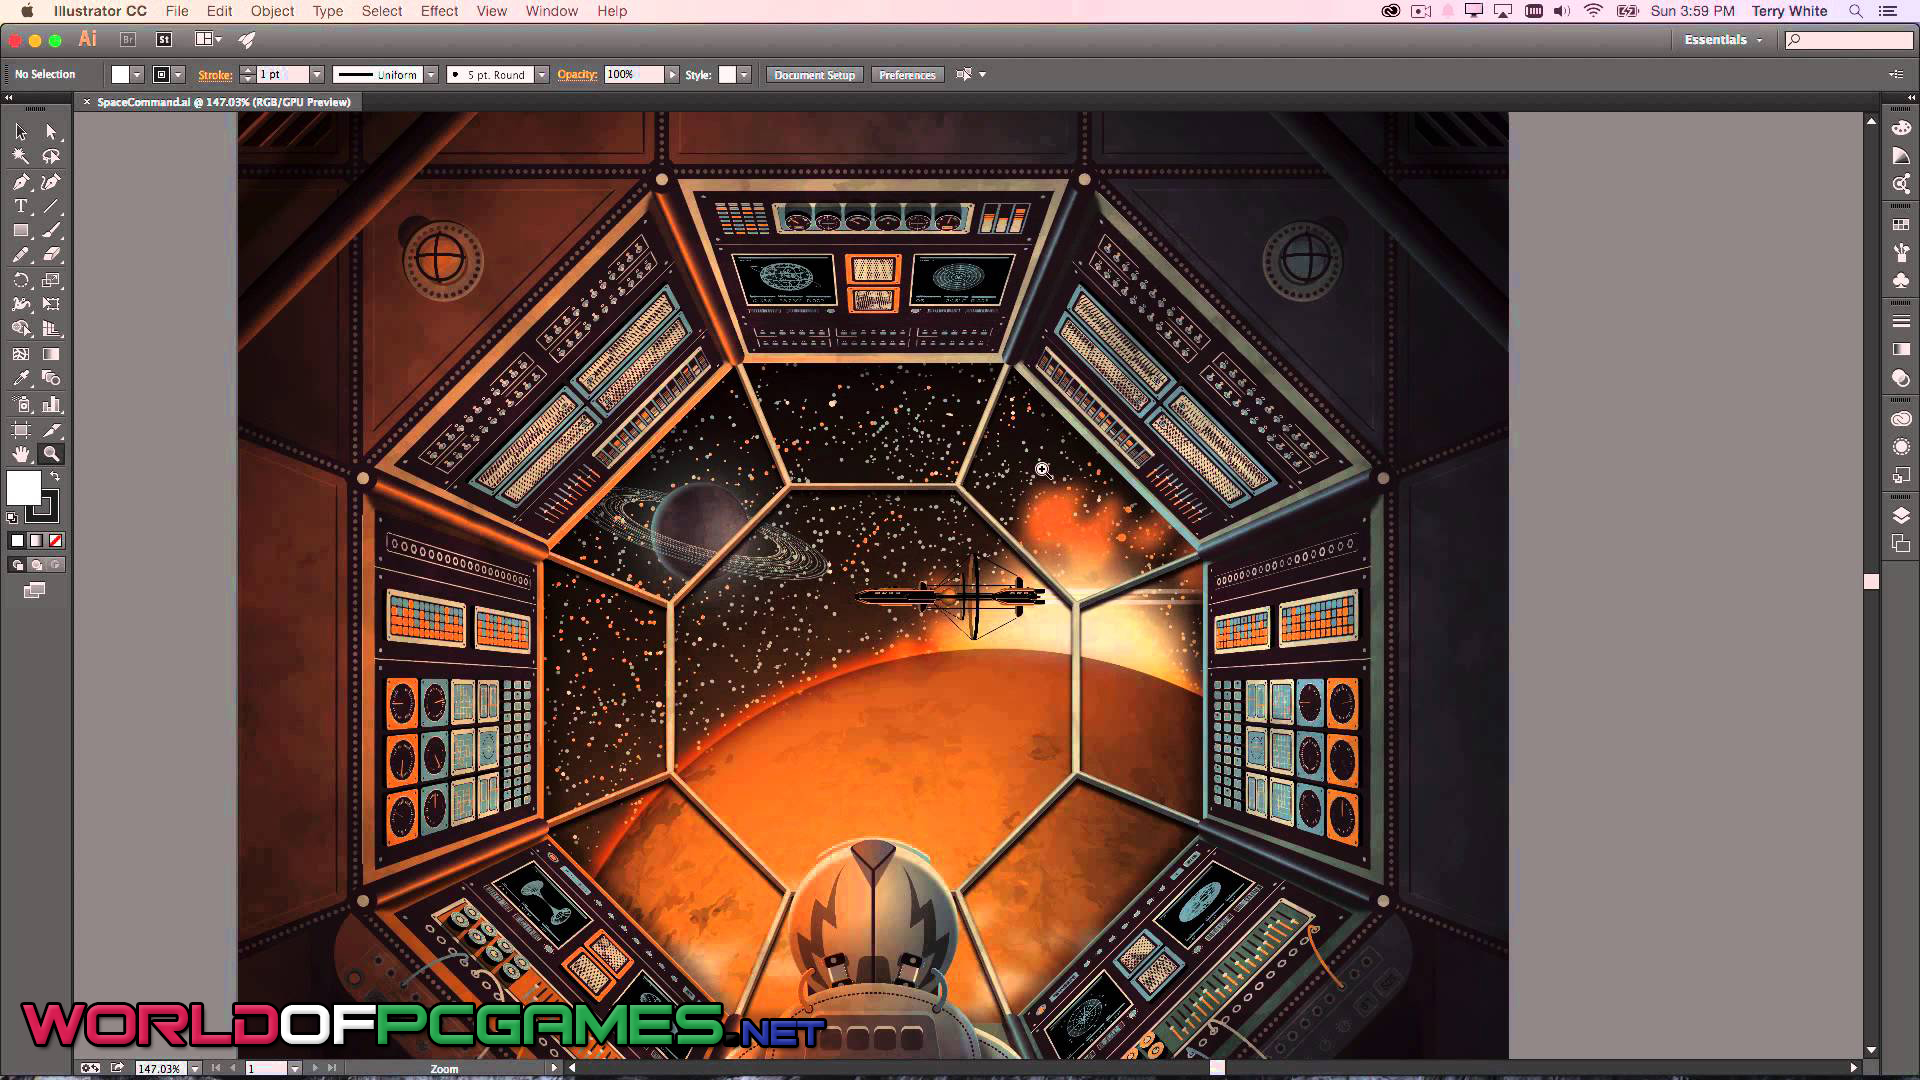The width and height of the screenshot is (1920, 1080).
Task: Open the Window menu
Action: tap(551, 11)
